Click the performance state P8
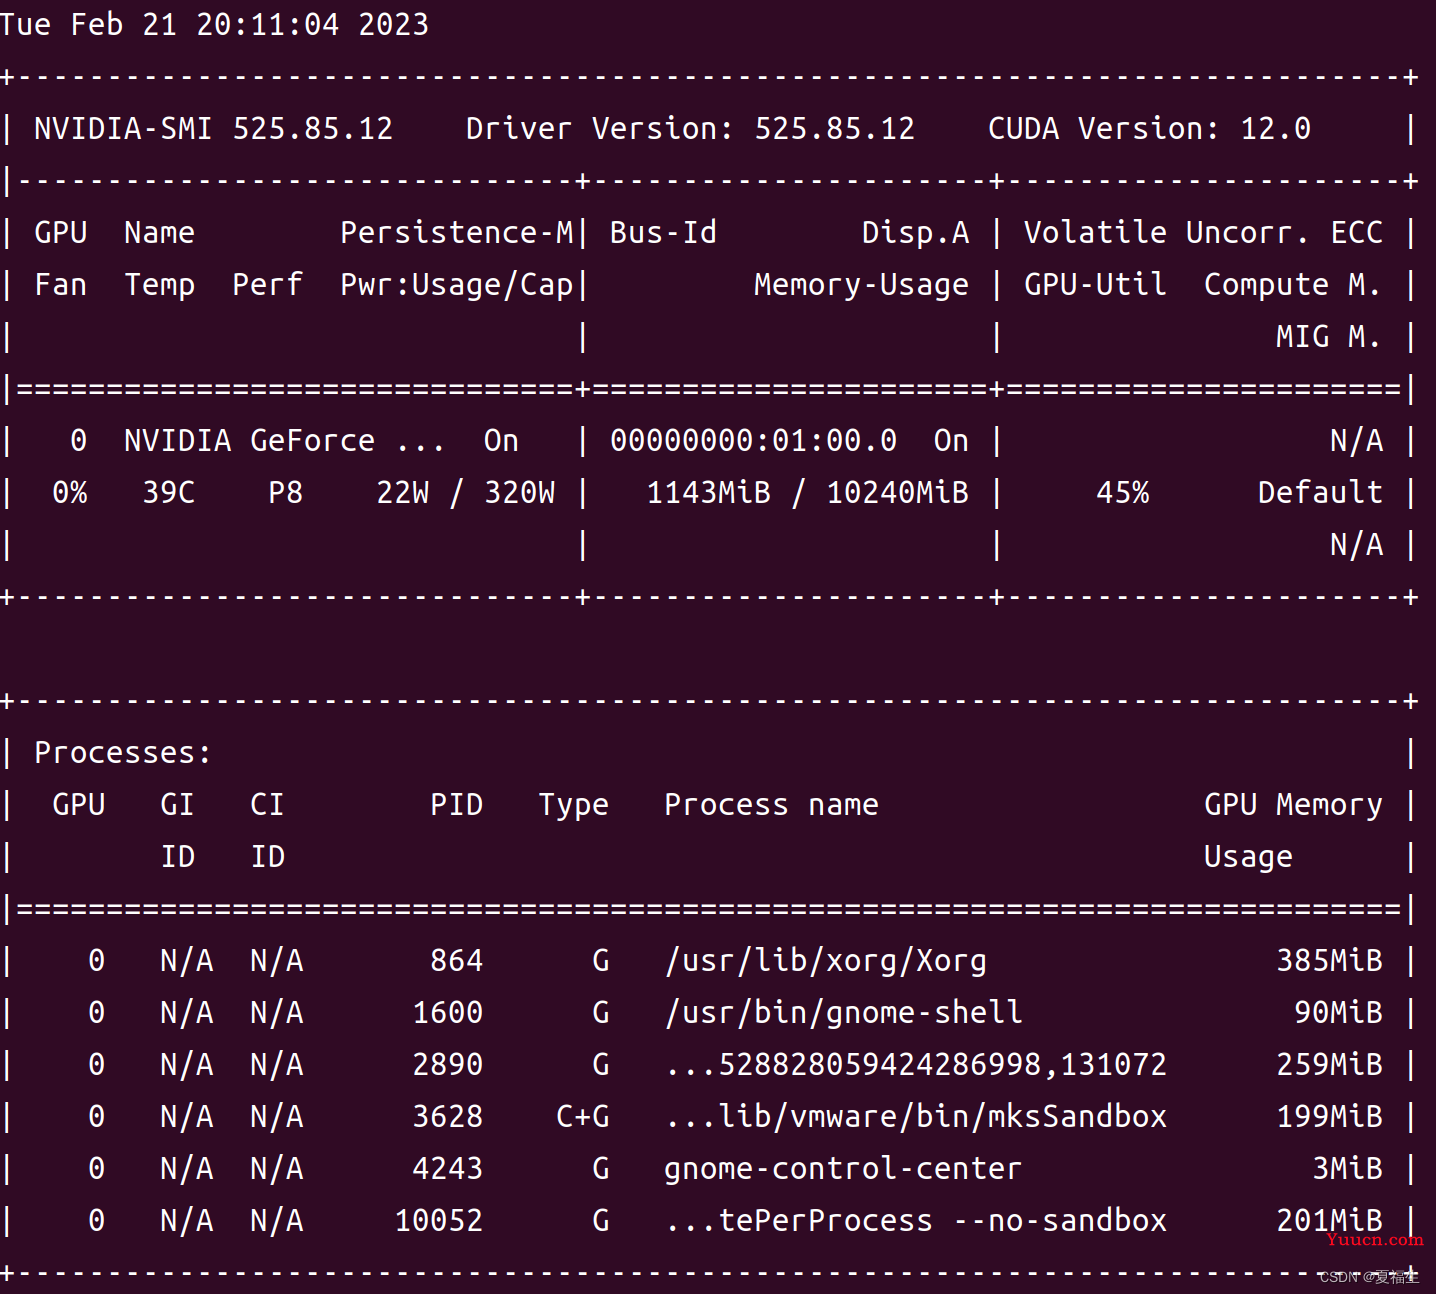Screen dimensions: 1436x1294 (x=285, y=492)
